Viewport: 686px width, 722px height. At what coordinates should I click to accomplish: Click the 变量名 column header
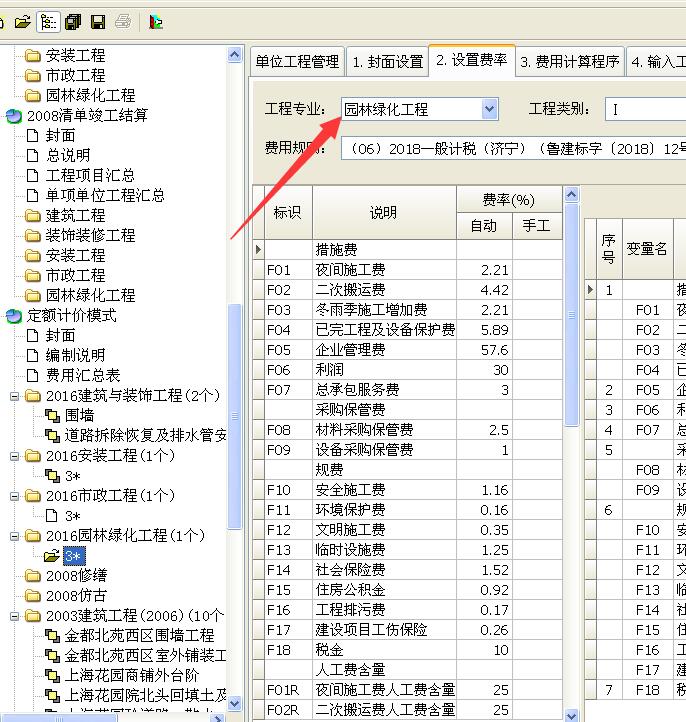tap(647, 249)
